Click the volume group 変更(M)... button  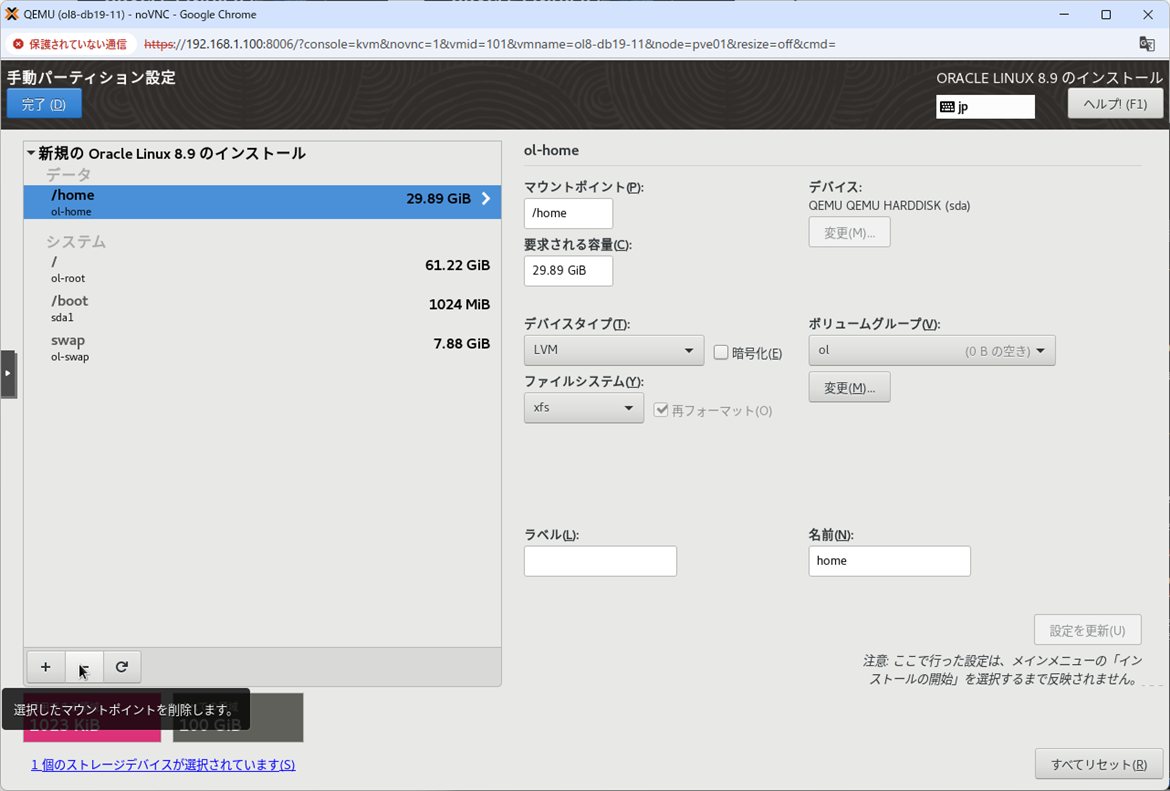click(x=849, y=387)
